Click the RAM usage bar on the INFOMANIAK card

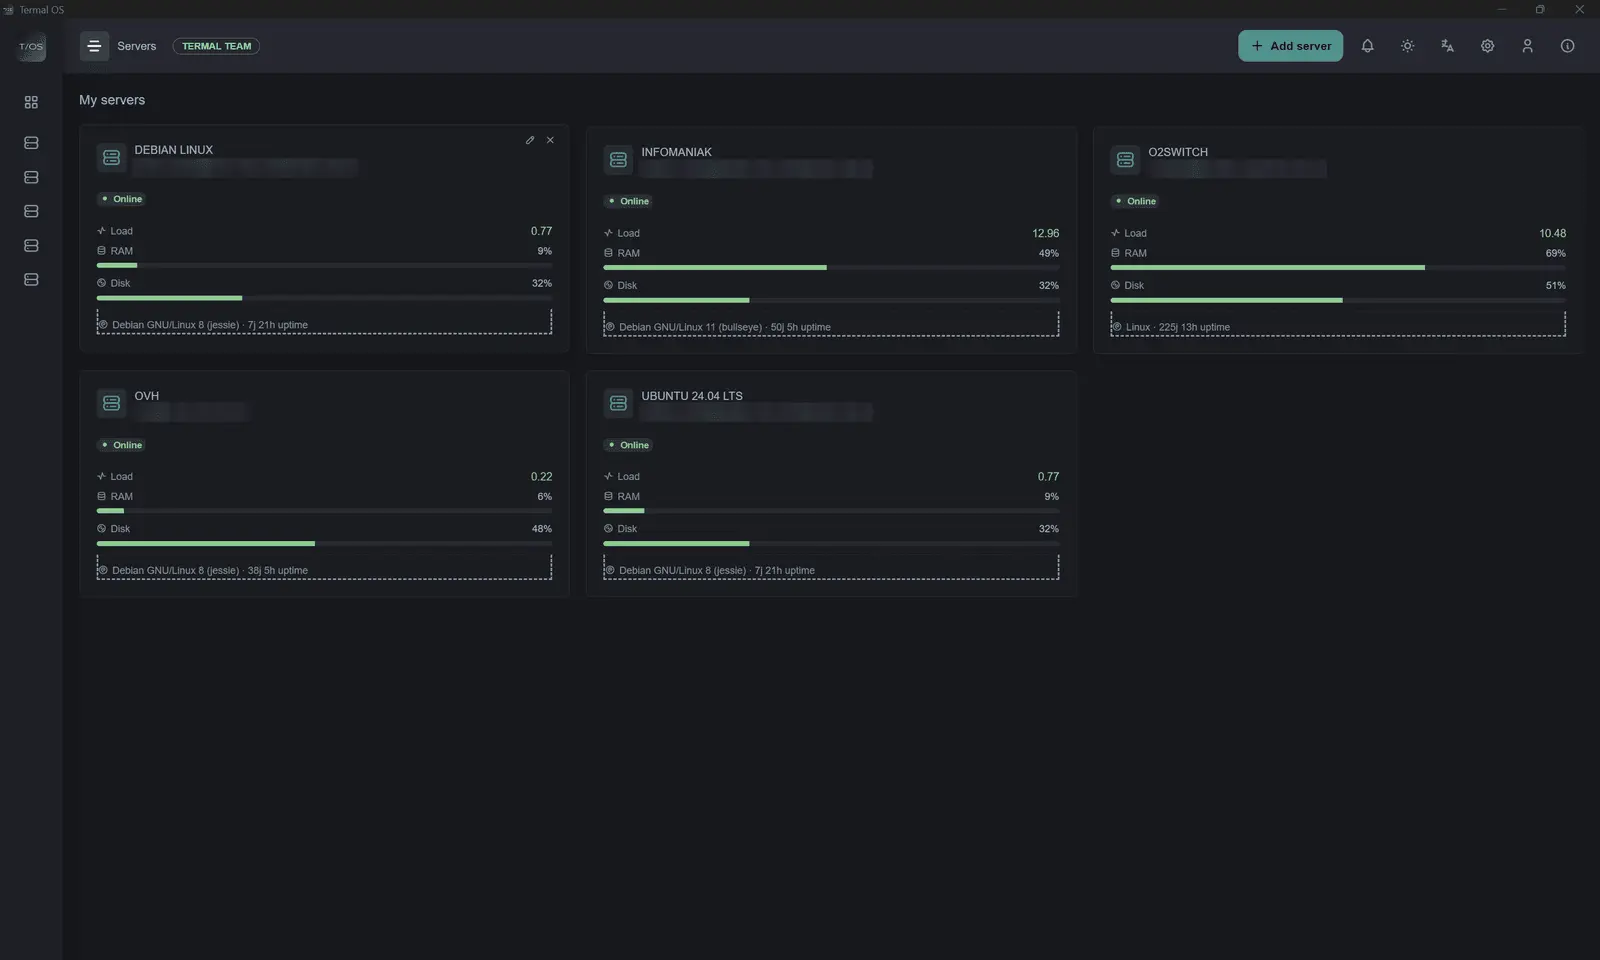point(831,268)
